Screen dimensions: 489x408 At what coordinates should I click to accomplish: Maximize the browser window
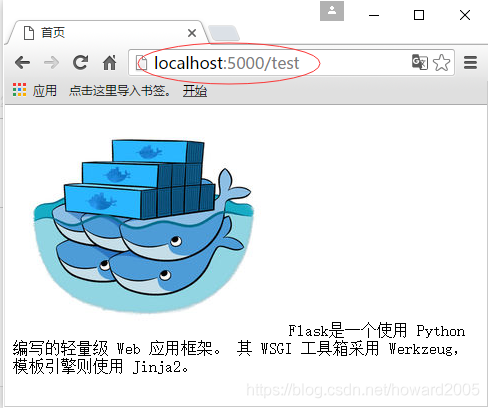(419, 15)
